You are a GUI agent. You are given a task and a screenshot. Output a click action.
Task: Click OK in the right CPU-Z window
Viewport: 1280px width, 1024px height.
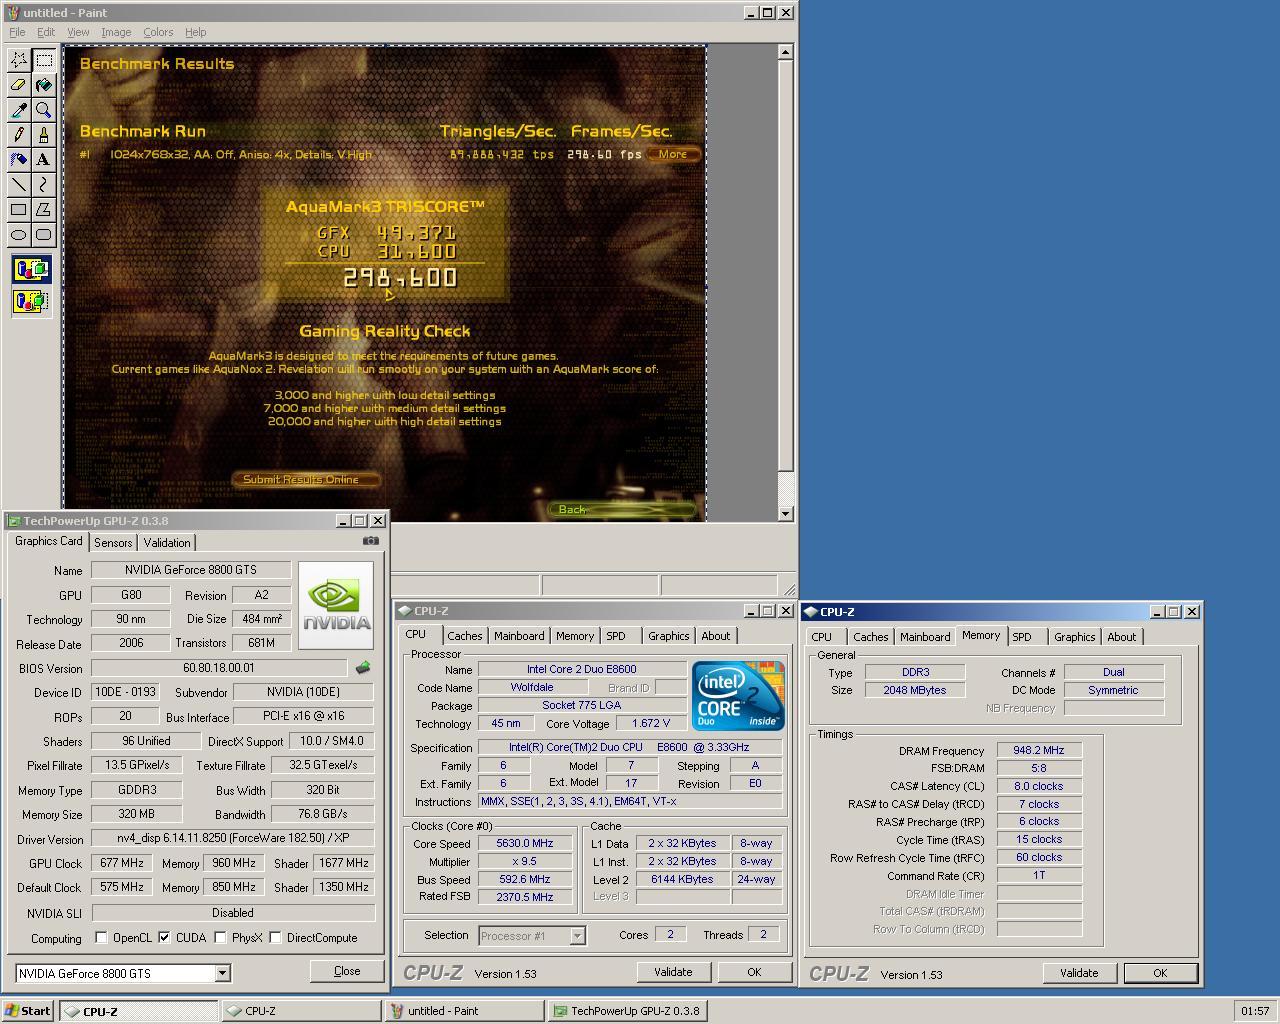tap(1160, 973)
